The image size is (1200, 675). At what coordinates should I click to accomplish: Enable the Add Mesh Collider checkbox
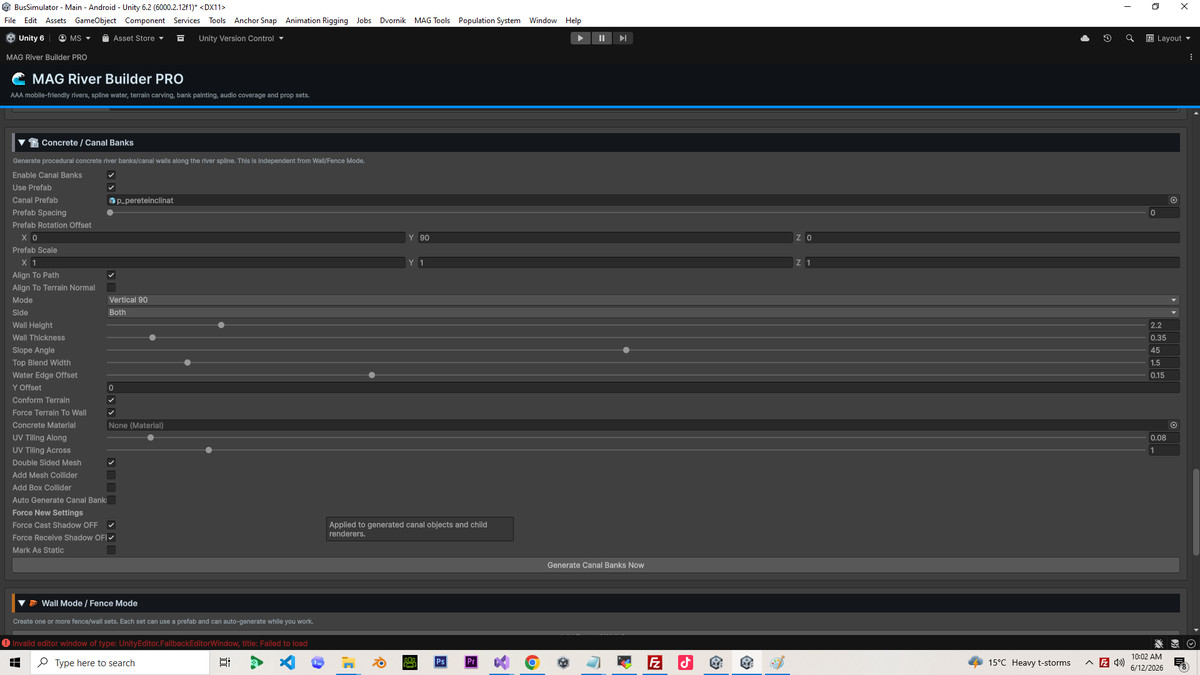pos(111,475)
